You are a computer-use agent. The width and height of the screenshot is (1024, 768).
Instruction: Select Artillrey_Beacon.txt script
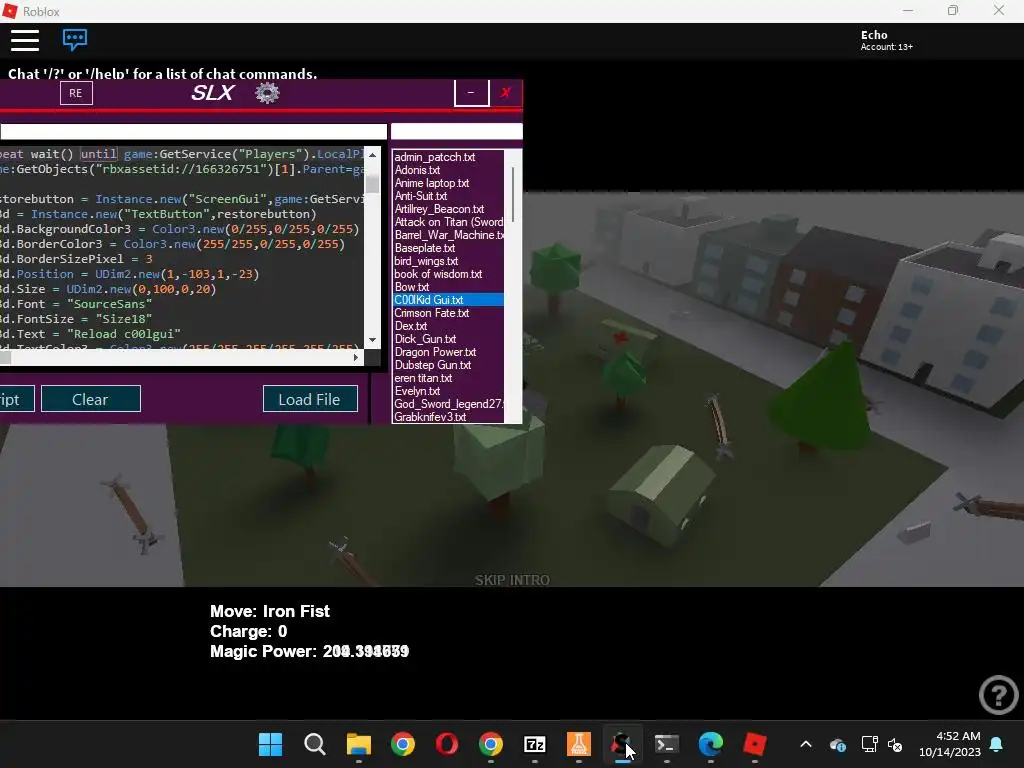pyautogui.click(x=448, y=210)
